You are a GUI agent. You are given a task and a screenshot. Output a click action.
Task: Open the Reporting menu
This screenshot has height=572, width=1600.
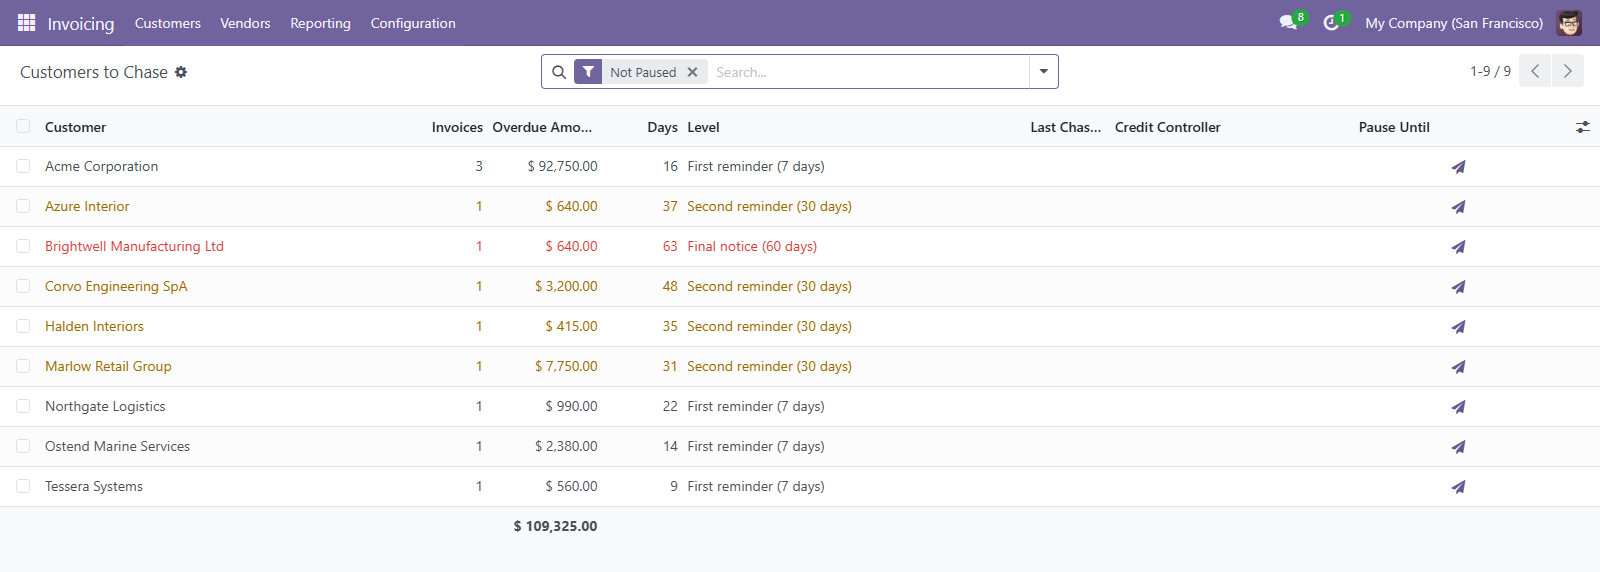320,23
